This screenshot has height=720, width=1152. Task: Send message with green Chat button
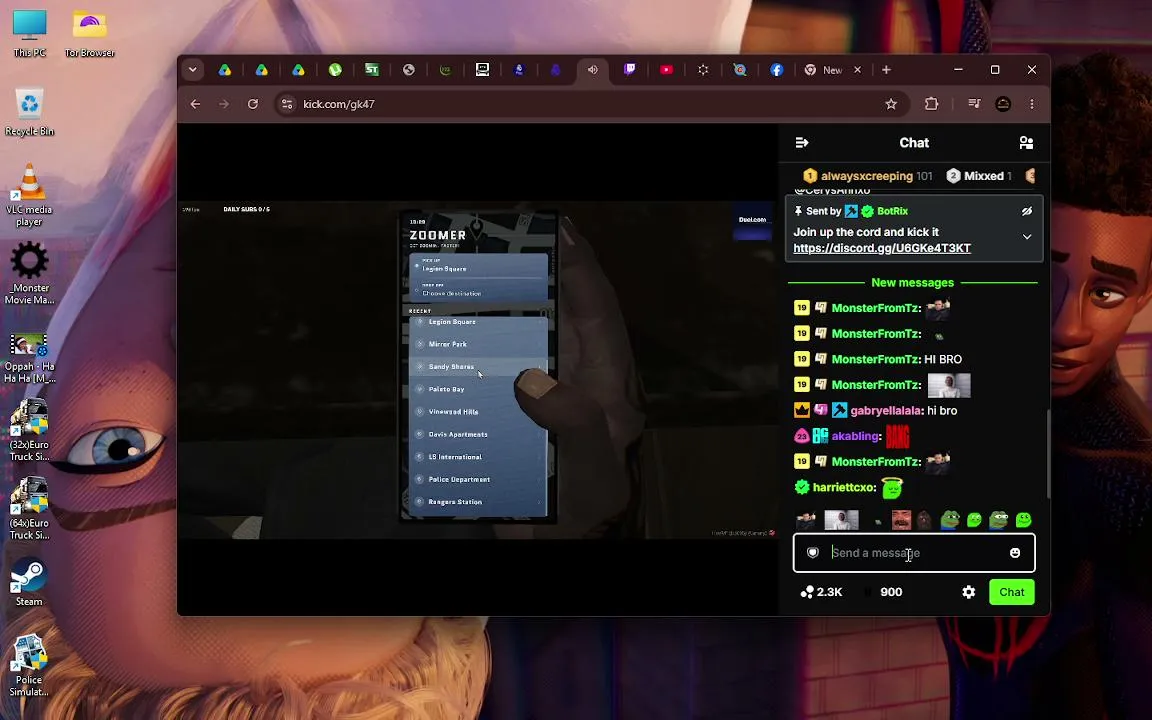click(1012, 592)
